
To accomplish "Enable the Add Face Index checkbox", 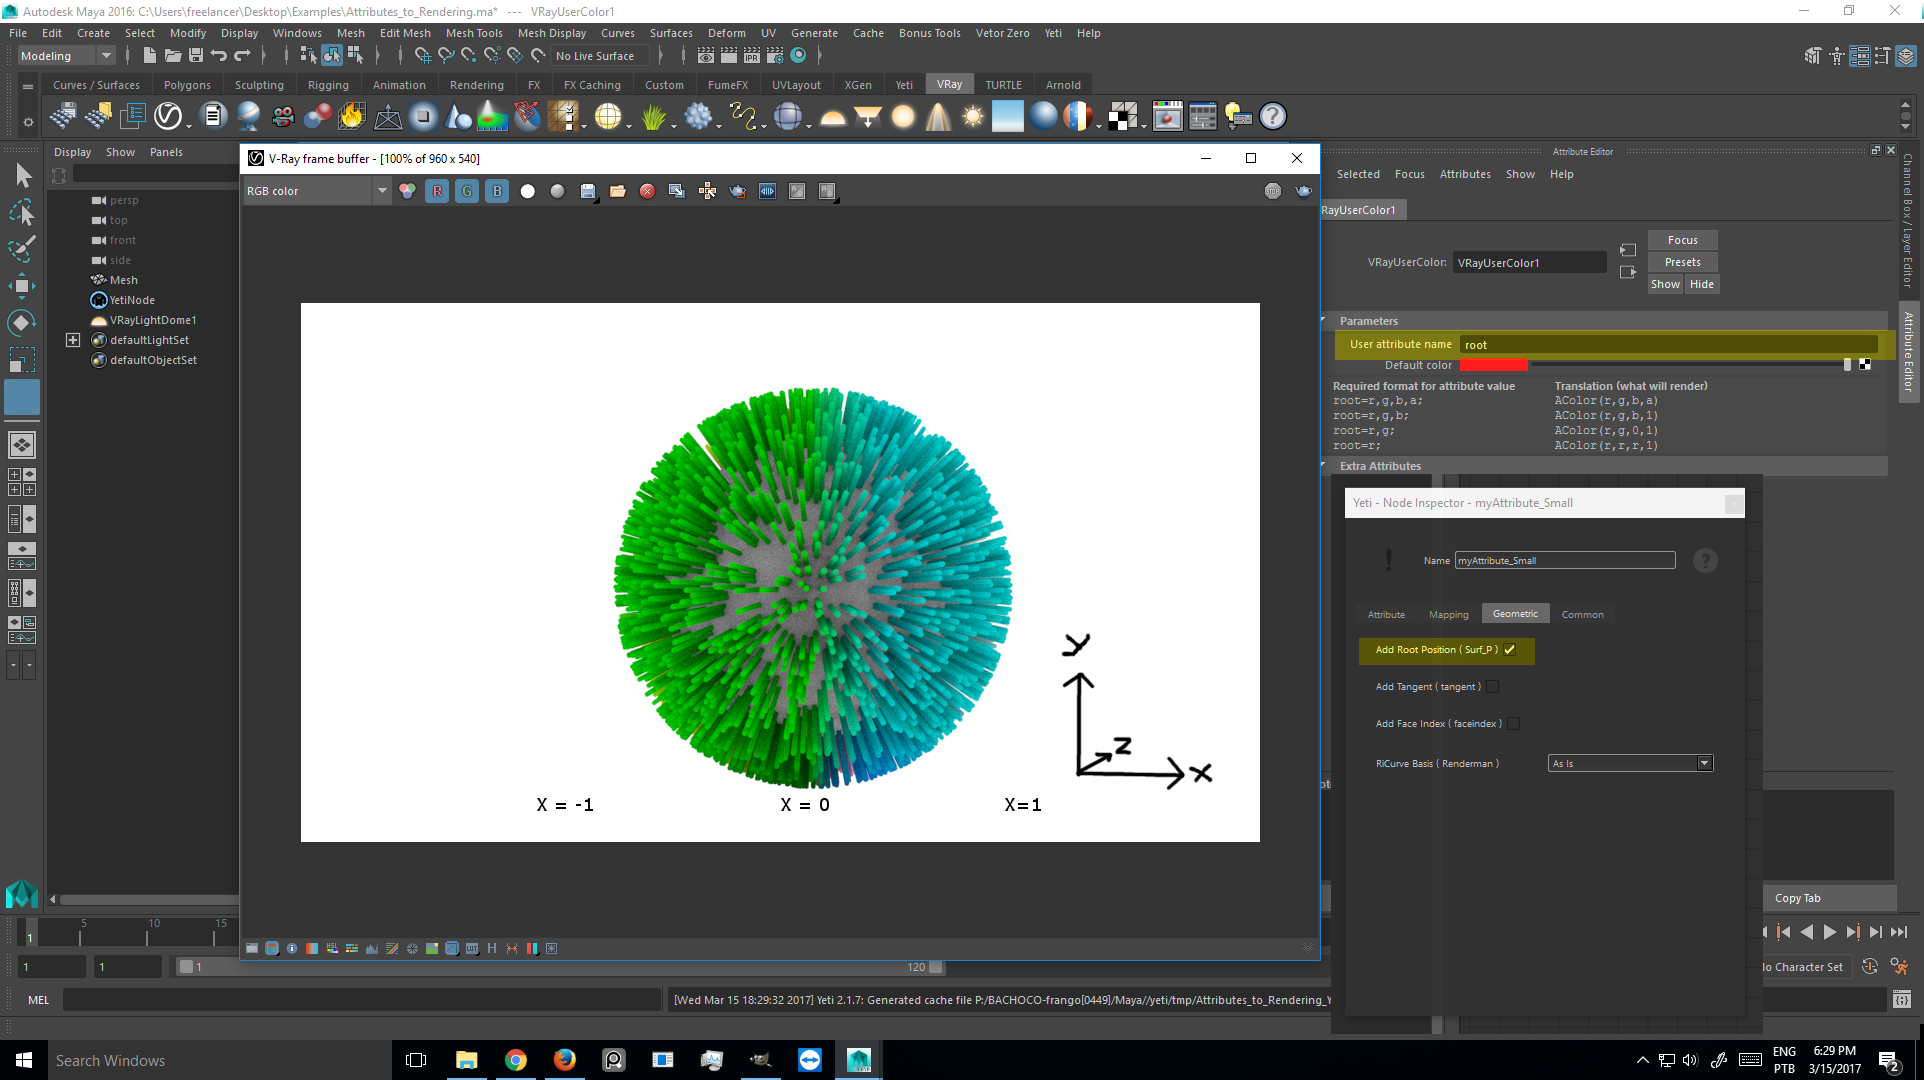I will pos(1513,724).
